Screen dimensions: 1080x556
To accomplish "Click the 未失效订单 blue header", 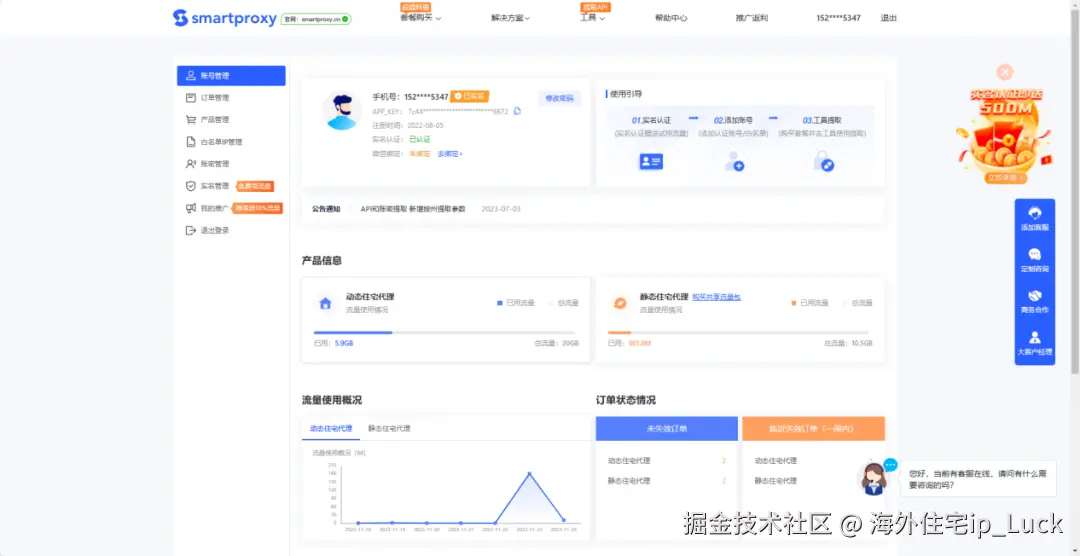I will [667, 429].
